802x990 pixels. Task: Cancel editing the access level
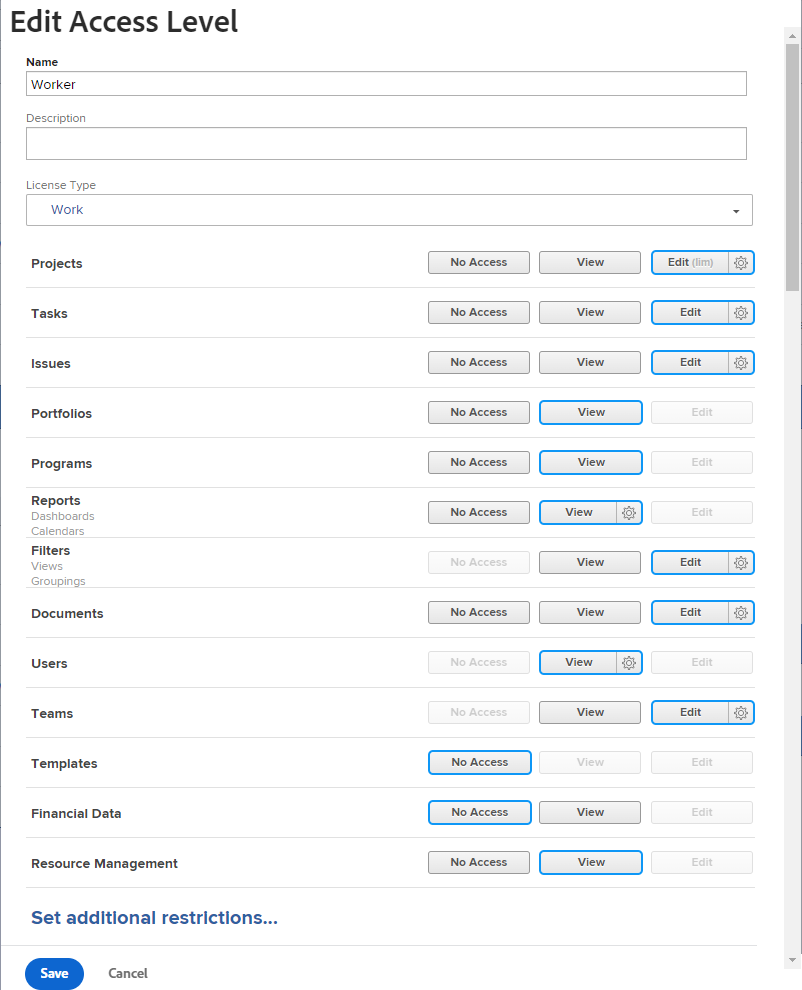(127, 973)
